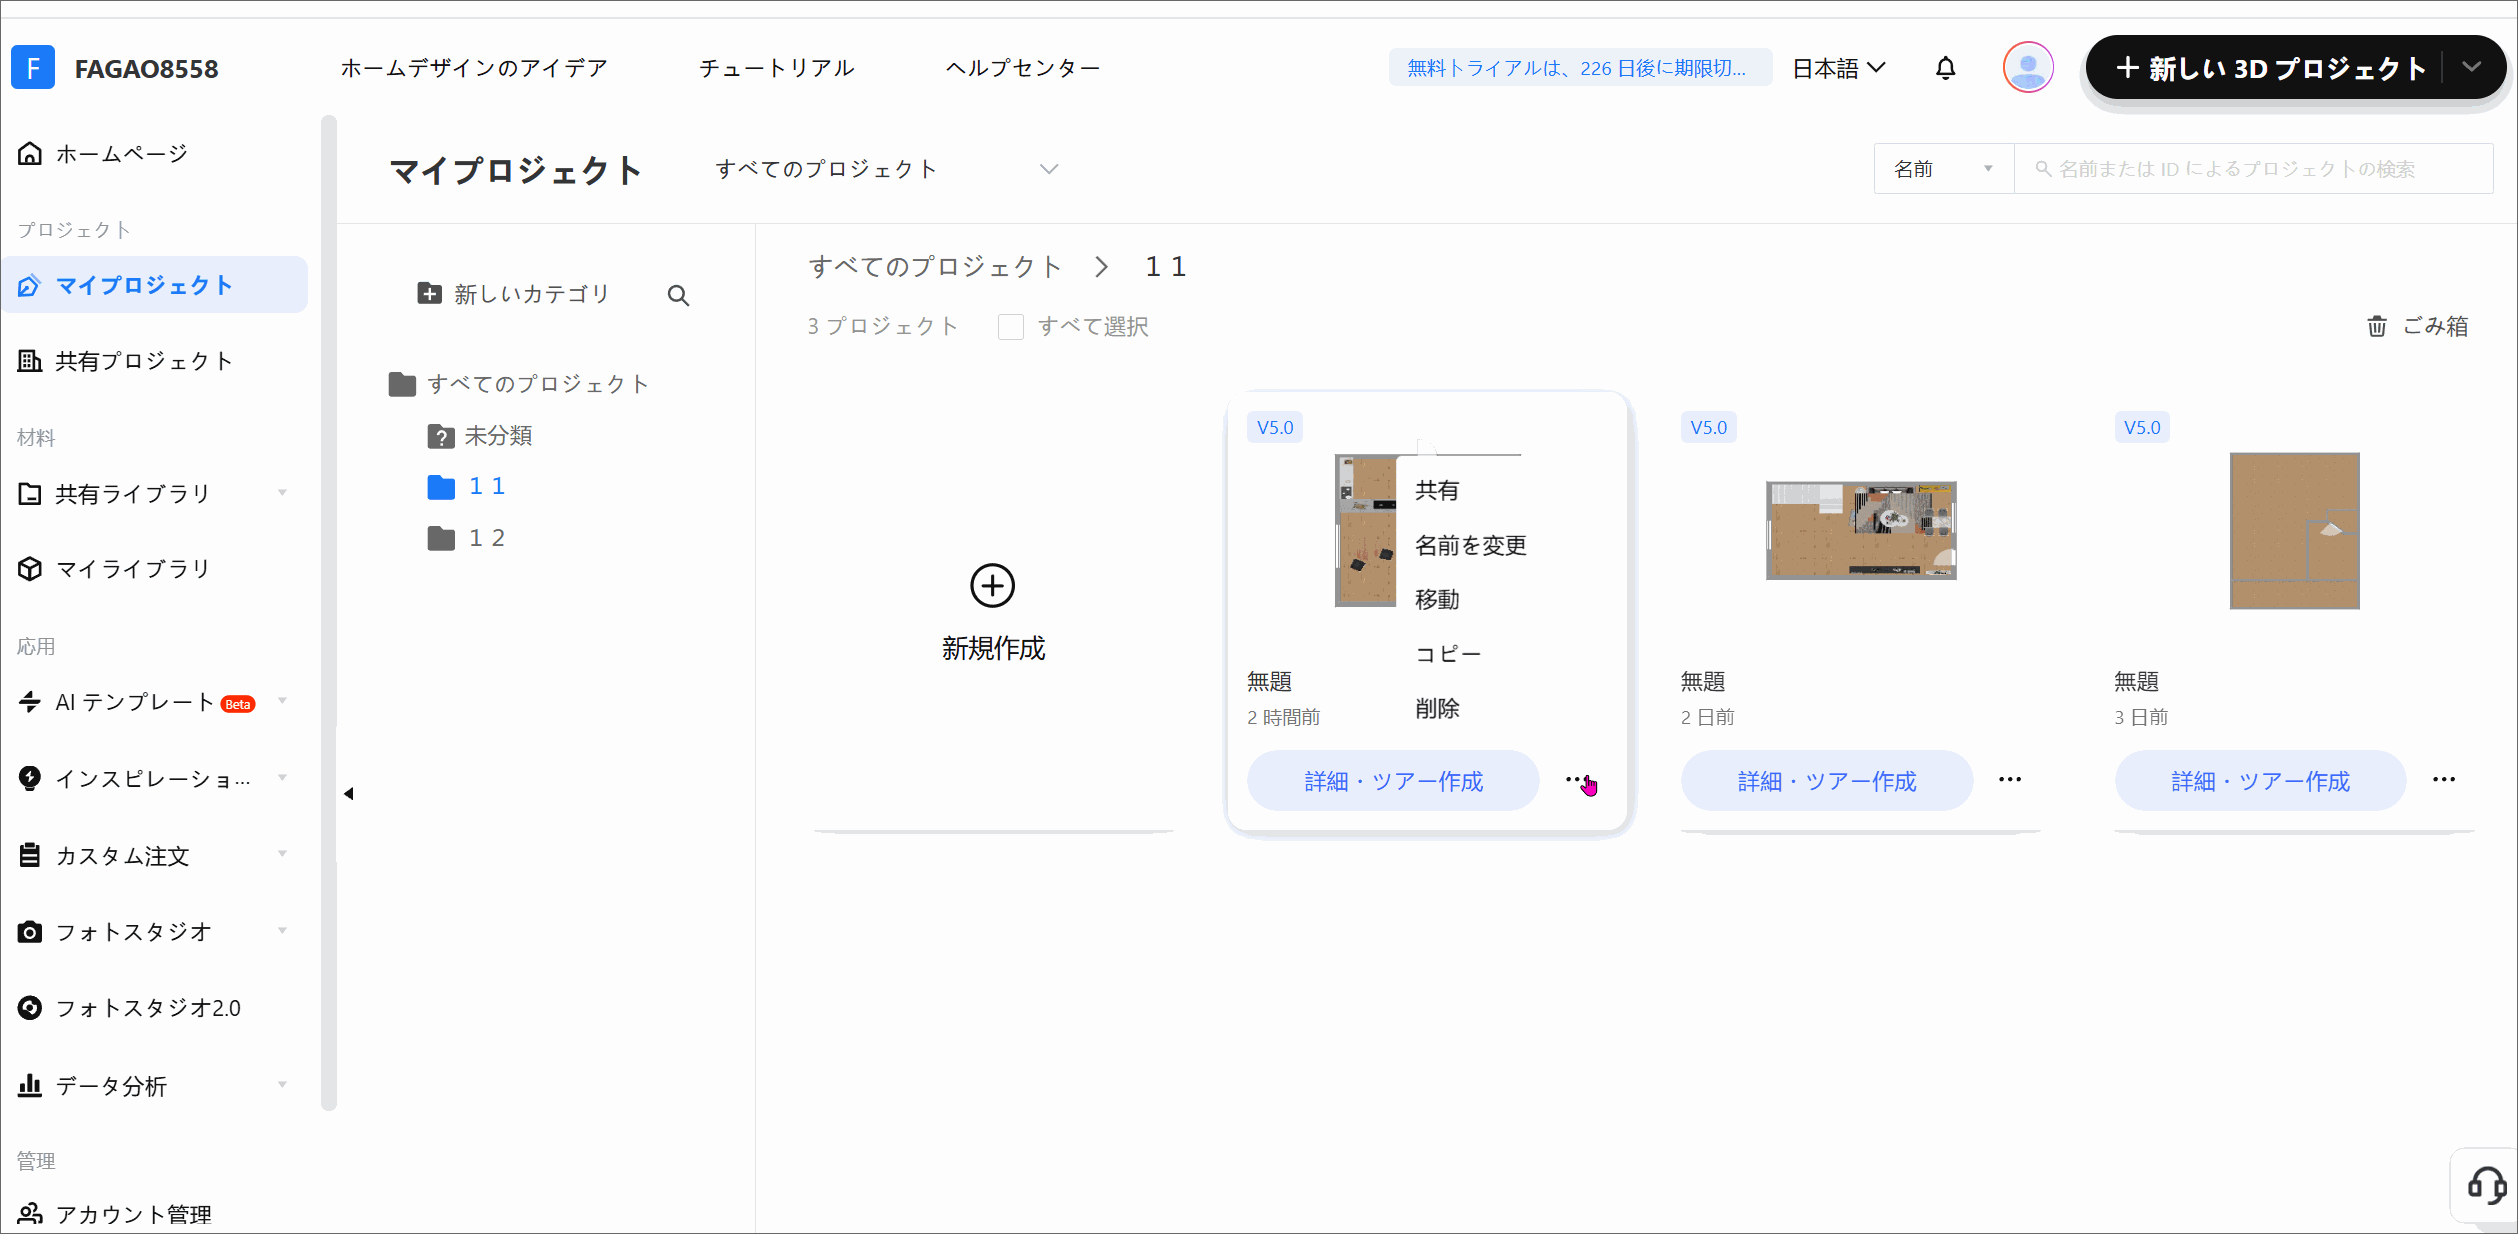Screen dimensions: 2518x1234
Task: Click the フォトスタジオ camera icon
Action: 30,932
